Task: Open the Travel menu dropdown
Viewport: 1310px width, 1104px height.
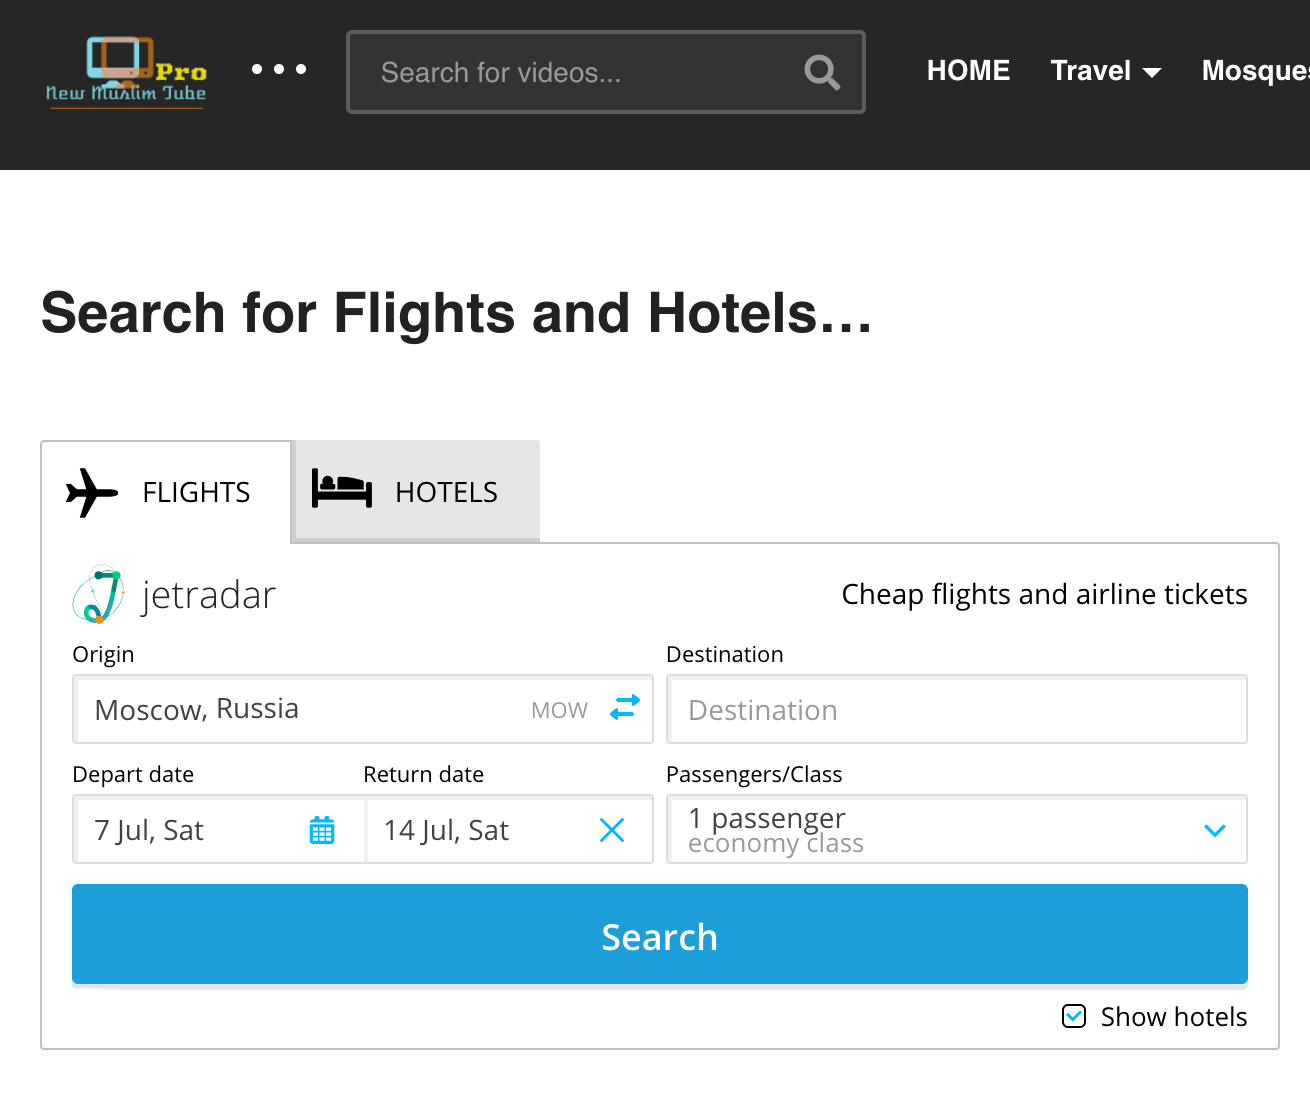Action: click(x=1106, y=71)
